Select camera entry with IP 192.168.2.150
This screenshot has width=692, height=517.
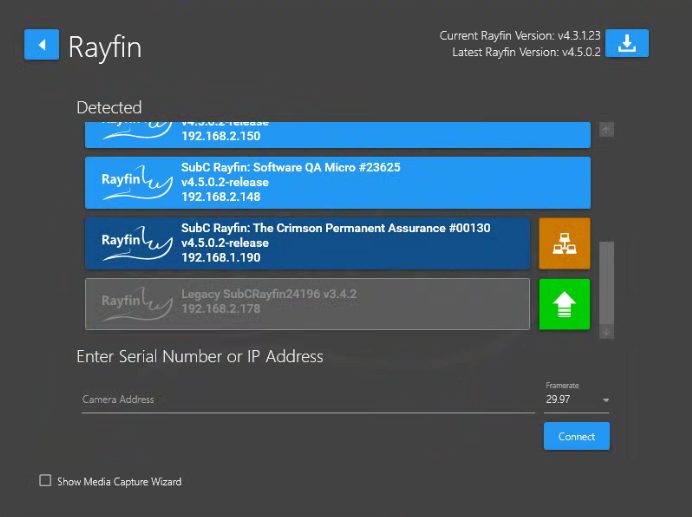[338, 135]
